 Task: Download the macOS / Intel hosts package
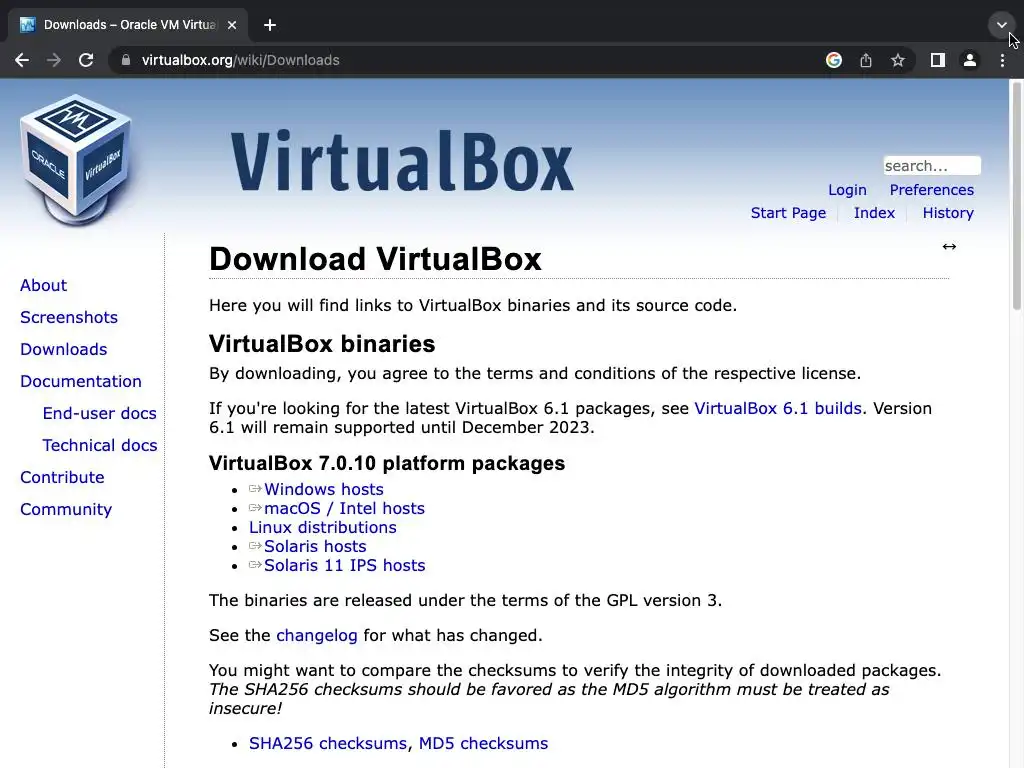point(344,508)
